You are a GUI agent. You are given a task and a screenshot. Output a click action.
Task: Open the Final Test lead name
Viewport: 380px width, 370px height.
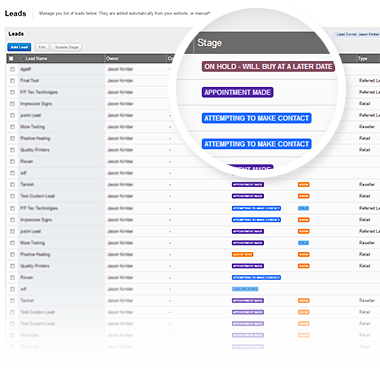coord(29,81)
